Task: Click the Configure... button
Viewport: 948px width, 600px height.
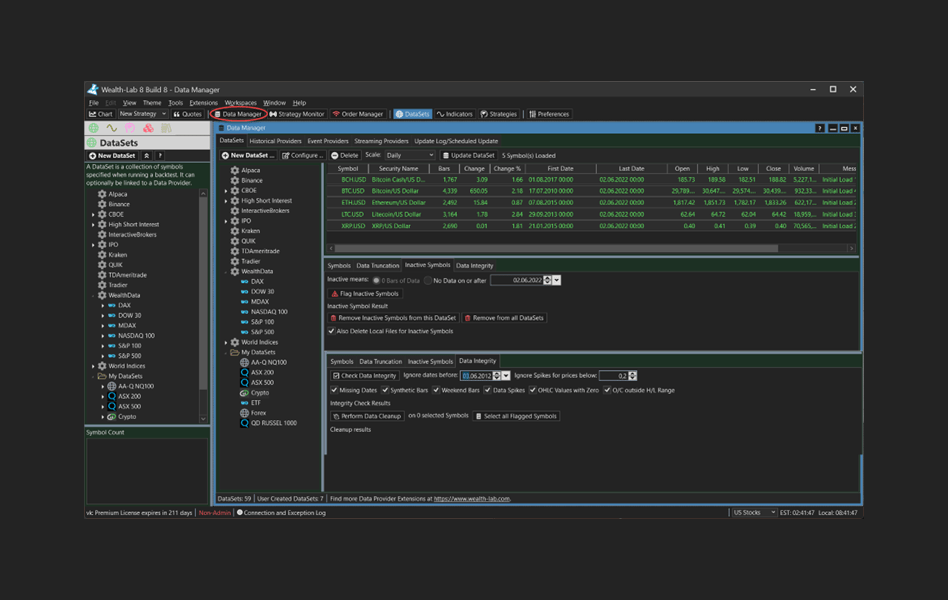Action: click(302, 155)
